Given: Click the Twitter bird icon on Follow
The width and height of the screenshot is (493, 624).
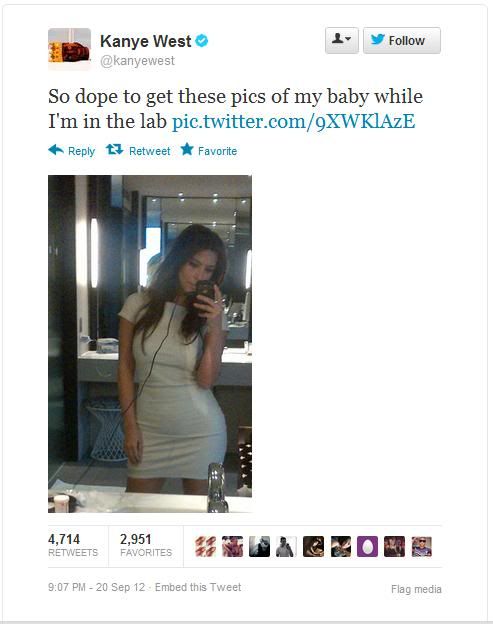Looking at the screenshot, I should pyautogui.click(x=378, y=39).
